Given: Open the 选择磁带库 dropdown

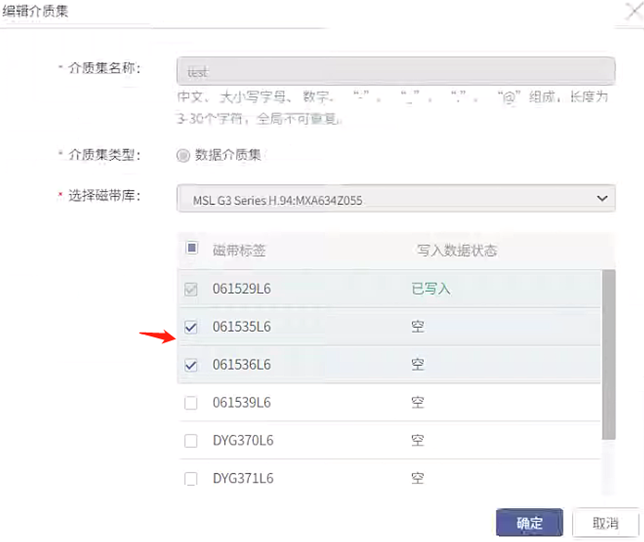Looking at the screenshot, I should click(x=396, y=199).
